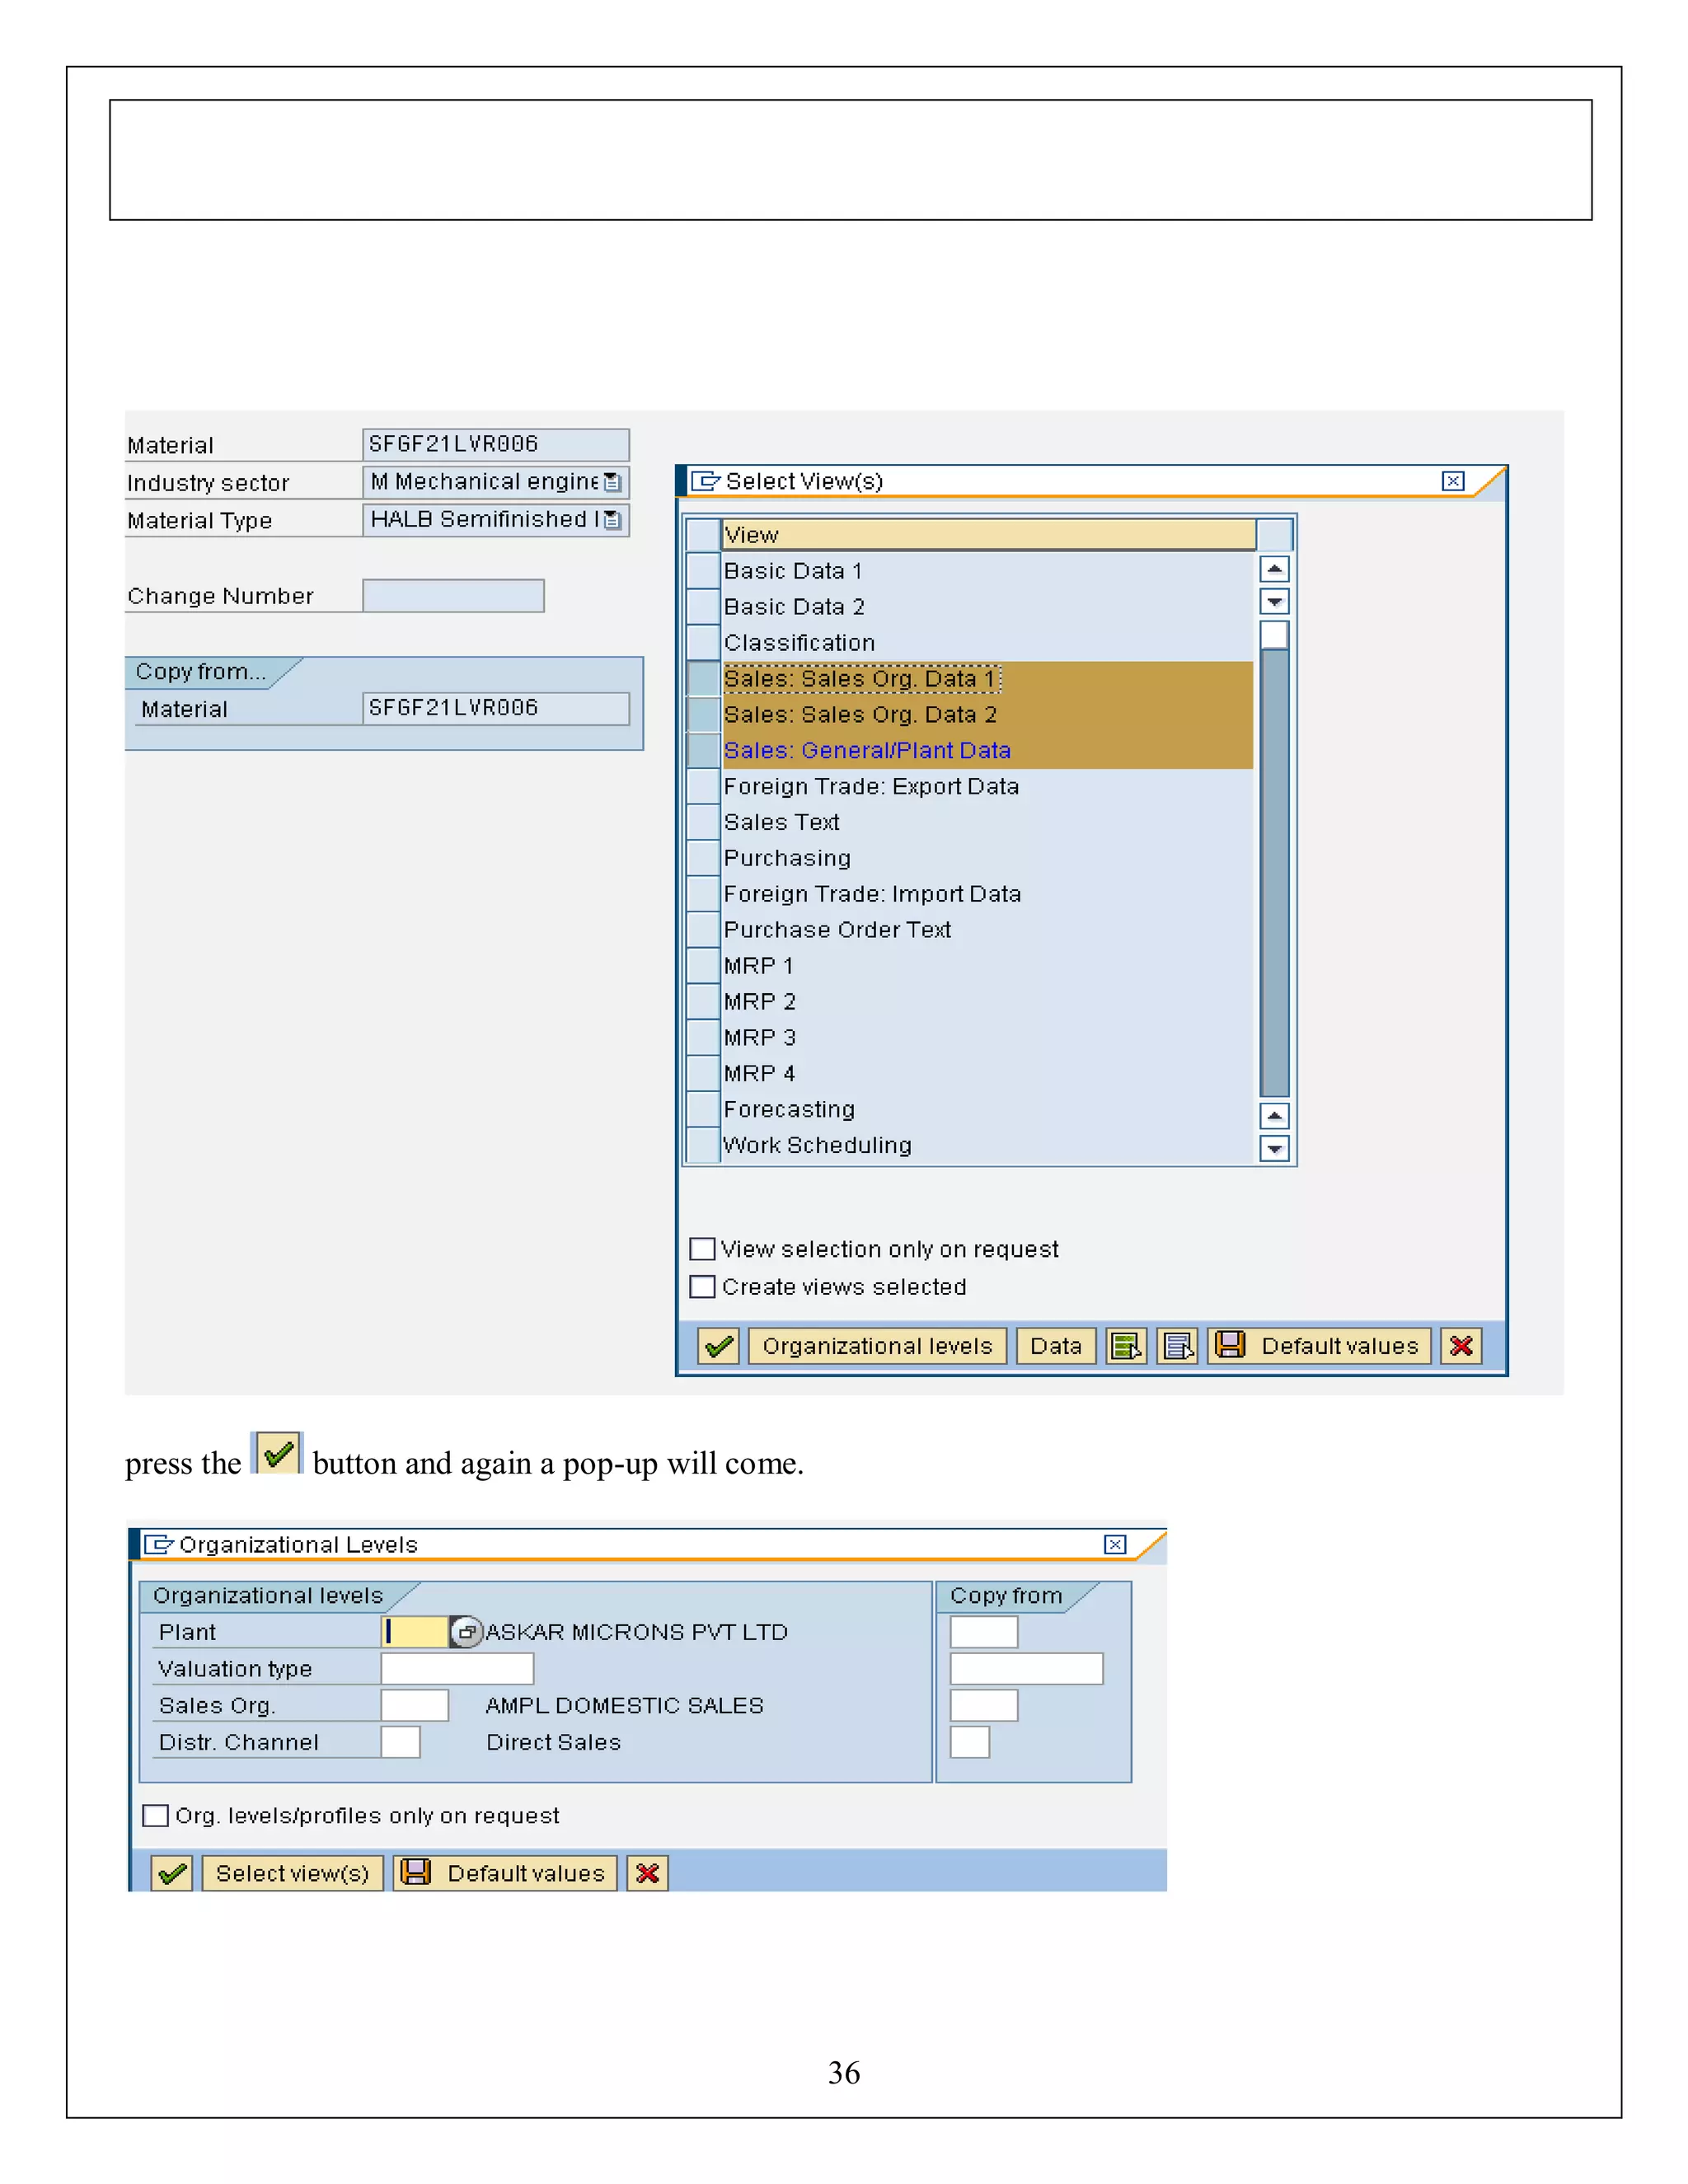This screenshot has height=2184, width=1688.
Task: Select the MRP 1 view row
Action: pos(704,966)
